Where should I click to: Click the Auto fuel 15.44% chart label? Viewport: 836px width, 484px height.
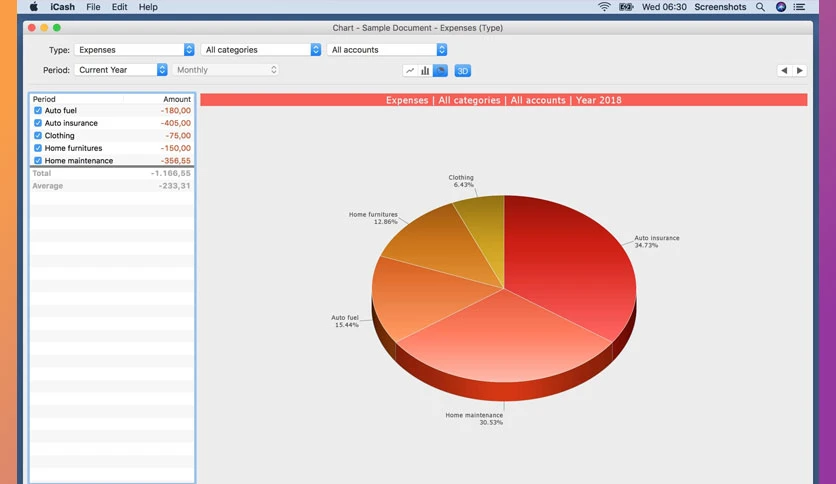pyautogui.click(x=345, y=321)
